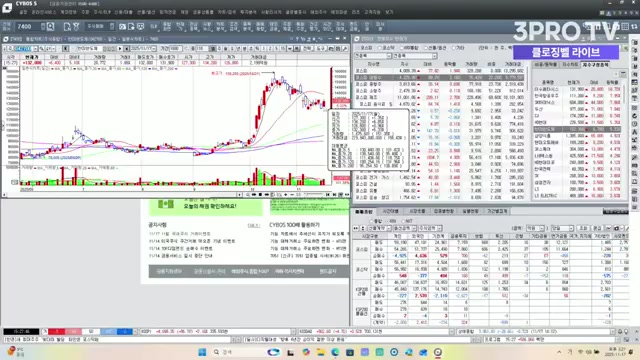Open the 펀드공시 link in gray bar
This screenshot has width=640, height=360.
click(328, 271)
